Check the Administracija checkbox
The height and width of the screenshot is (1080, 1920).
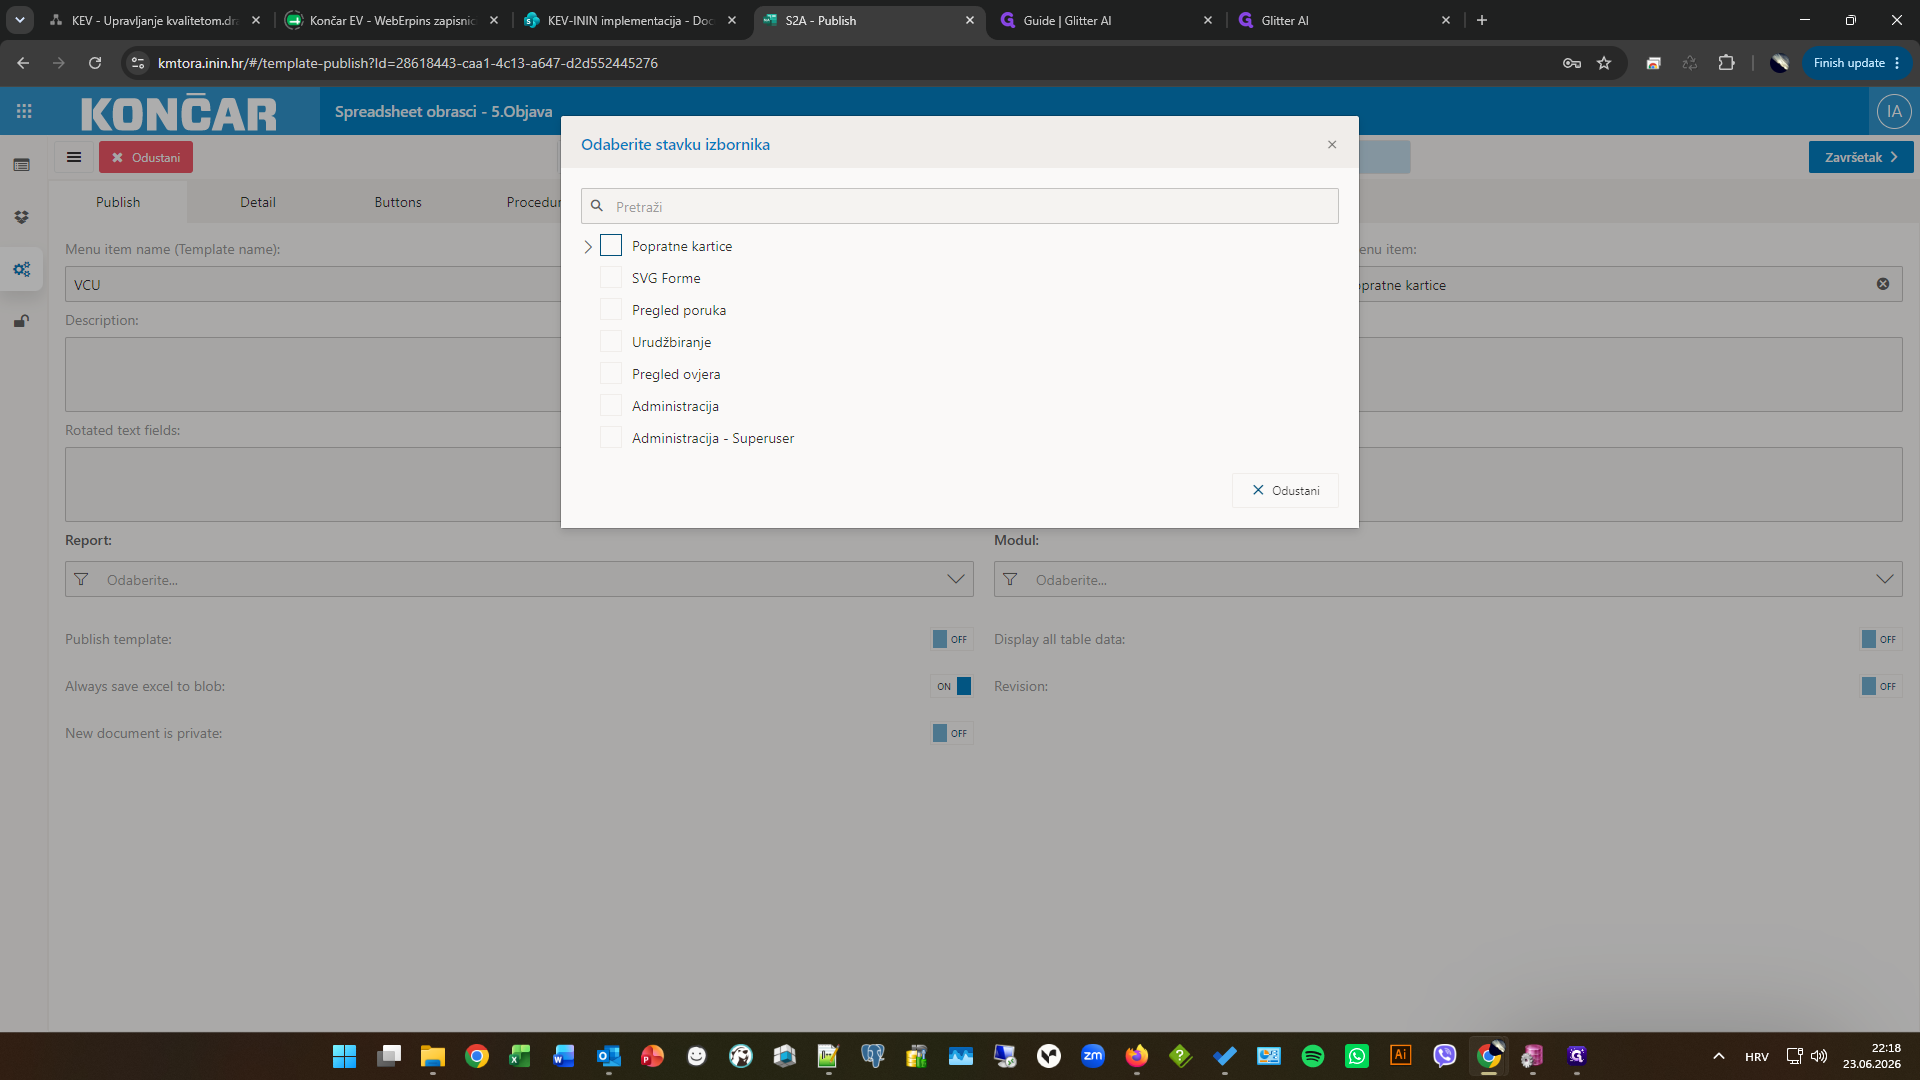click(611, 406)
